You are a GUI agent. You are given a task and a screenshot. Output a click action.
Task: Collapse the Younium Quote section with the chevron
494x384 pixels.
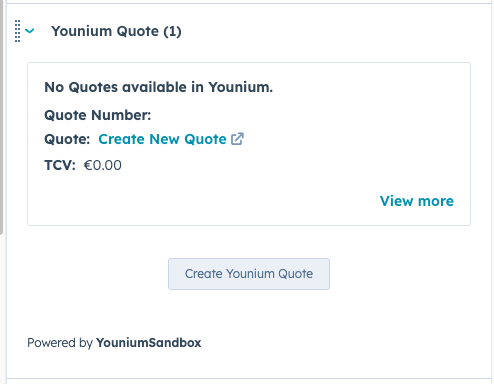pos(30,31)
